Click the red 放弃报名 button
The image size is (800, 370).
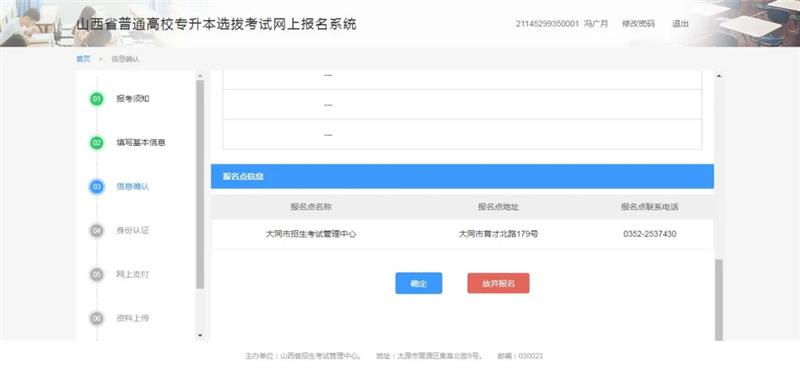coord(498,283)
